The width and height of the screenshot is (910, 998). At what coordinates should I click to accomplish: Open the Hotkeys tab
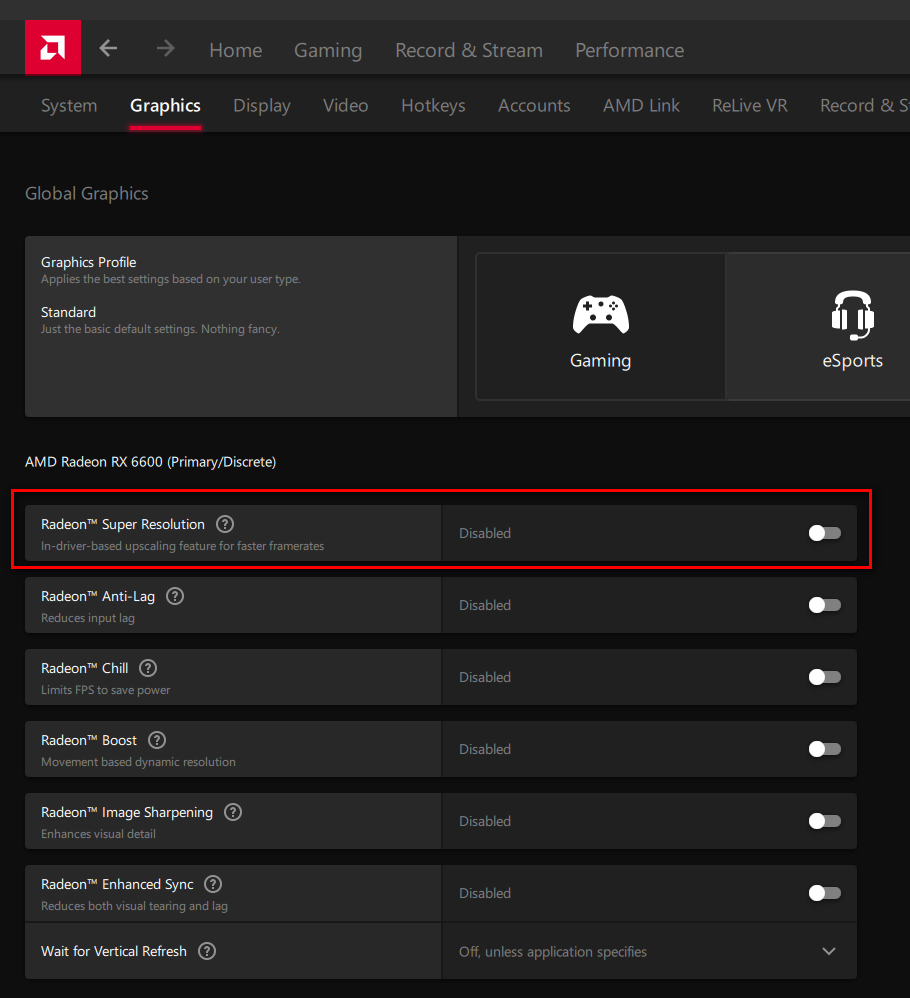pos(433,106)
